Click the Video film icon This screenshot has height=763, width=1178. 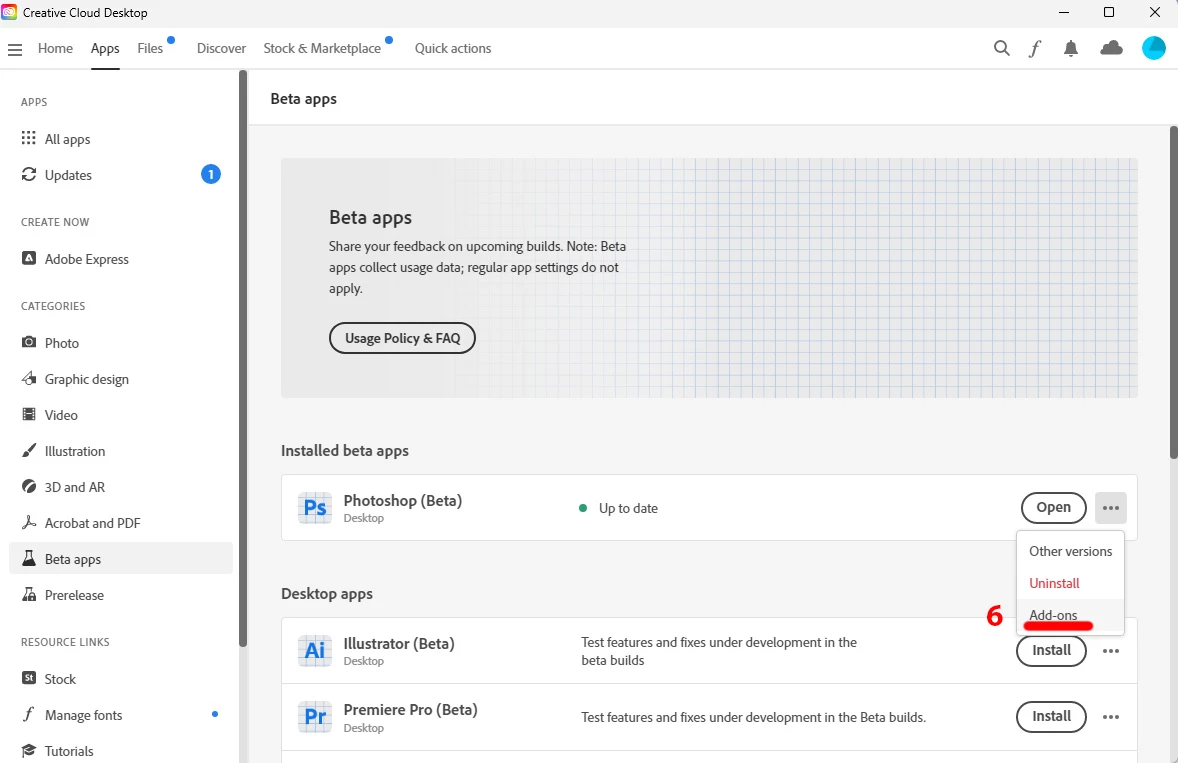coord(29,415)
